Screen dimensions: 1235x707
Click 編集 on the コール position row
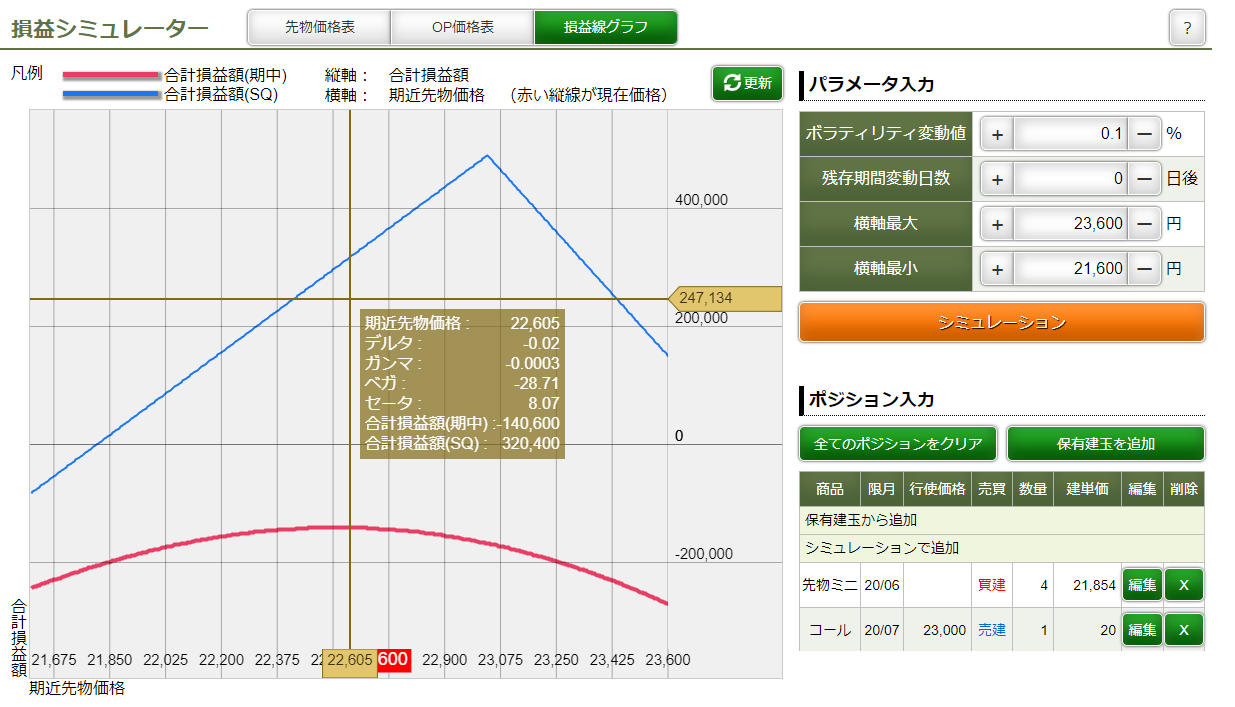pos(1141,630)
